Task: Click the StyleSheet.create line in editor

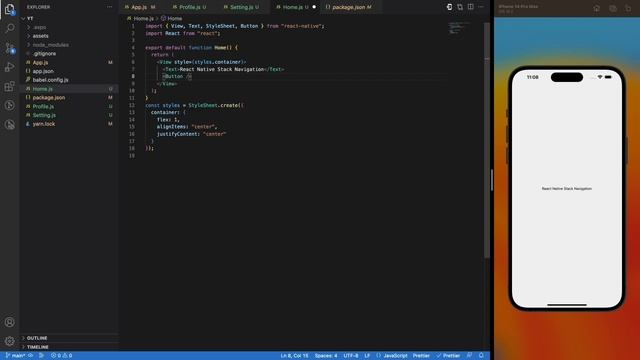Action: click(194, 105)
